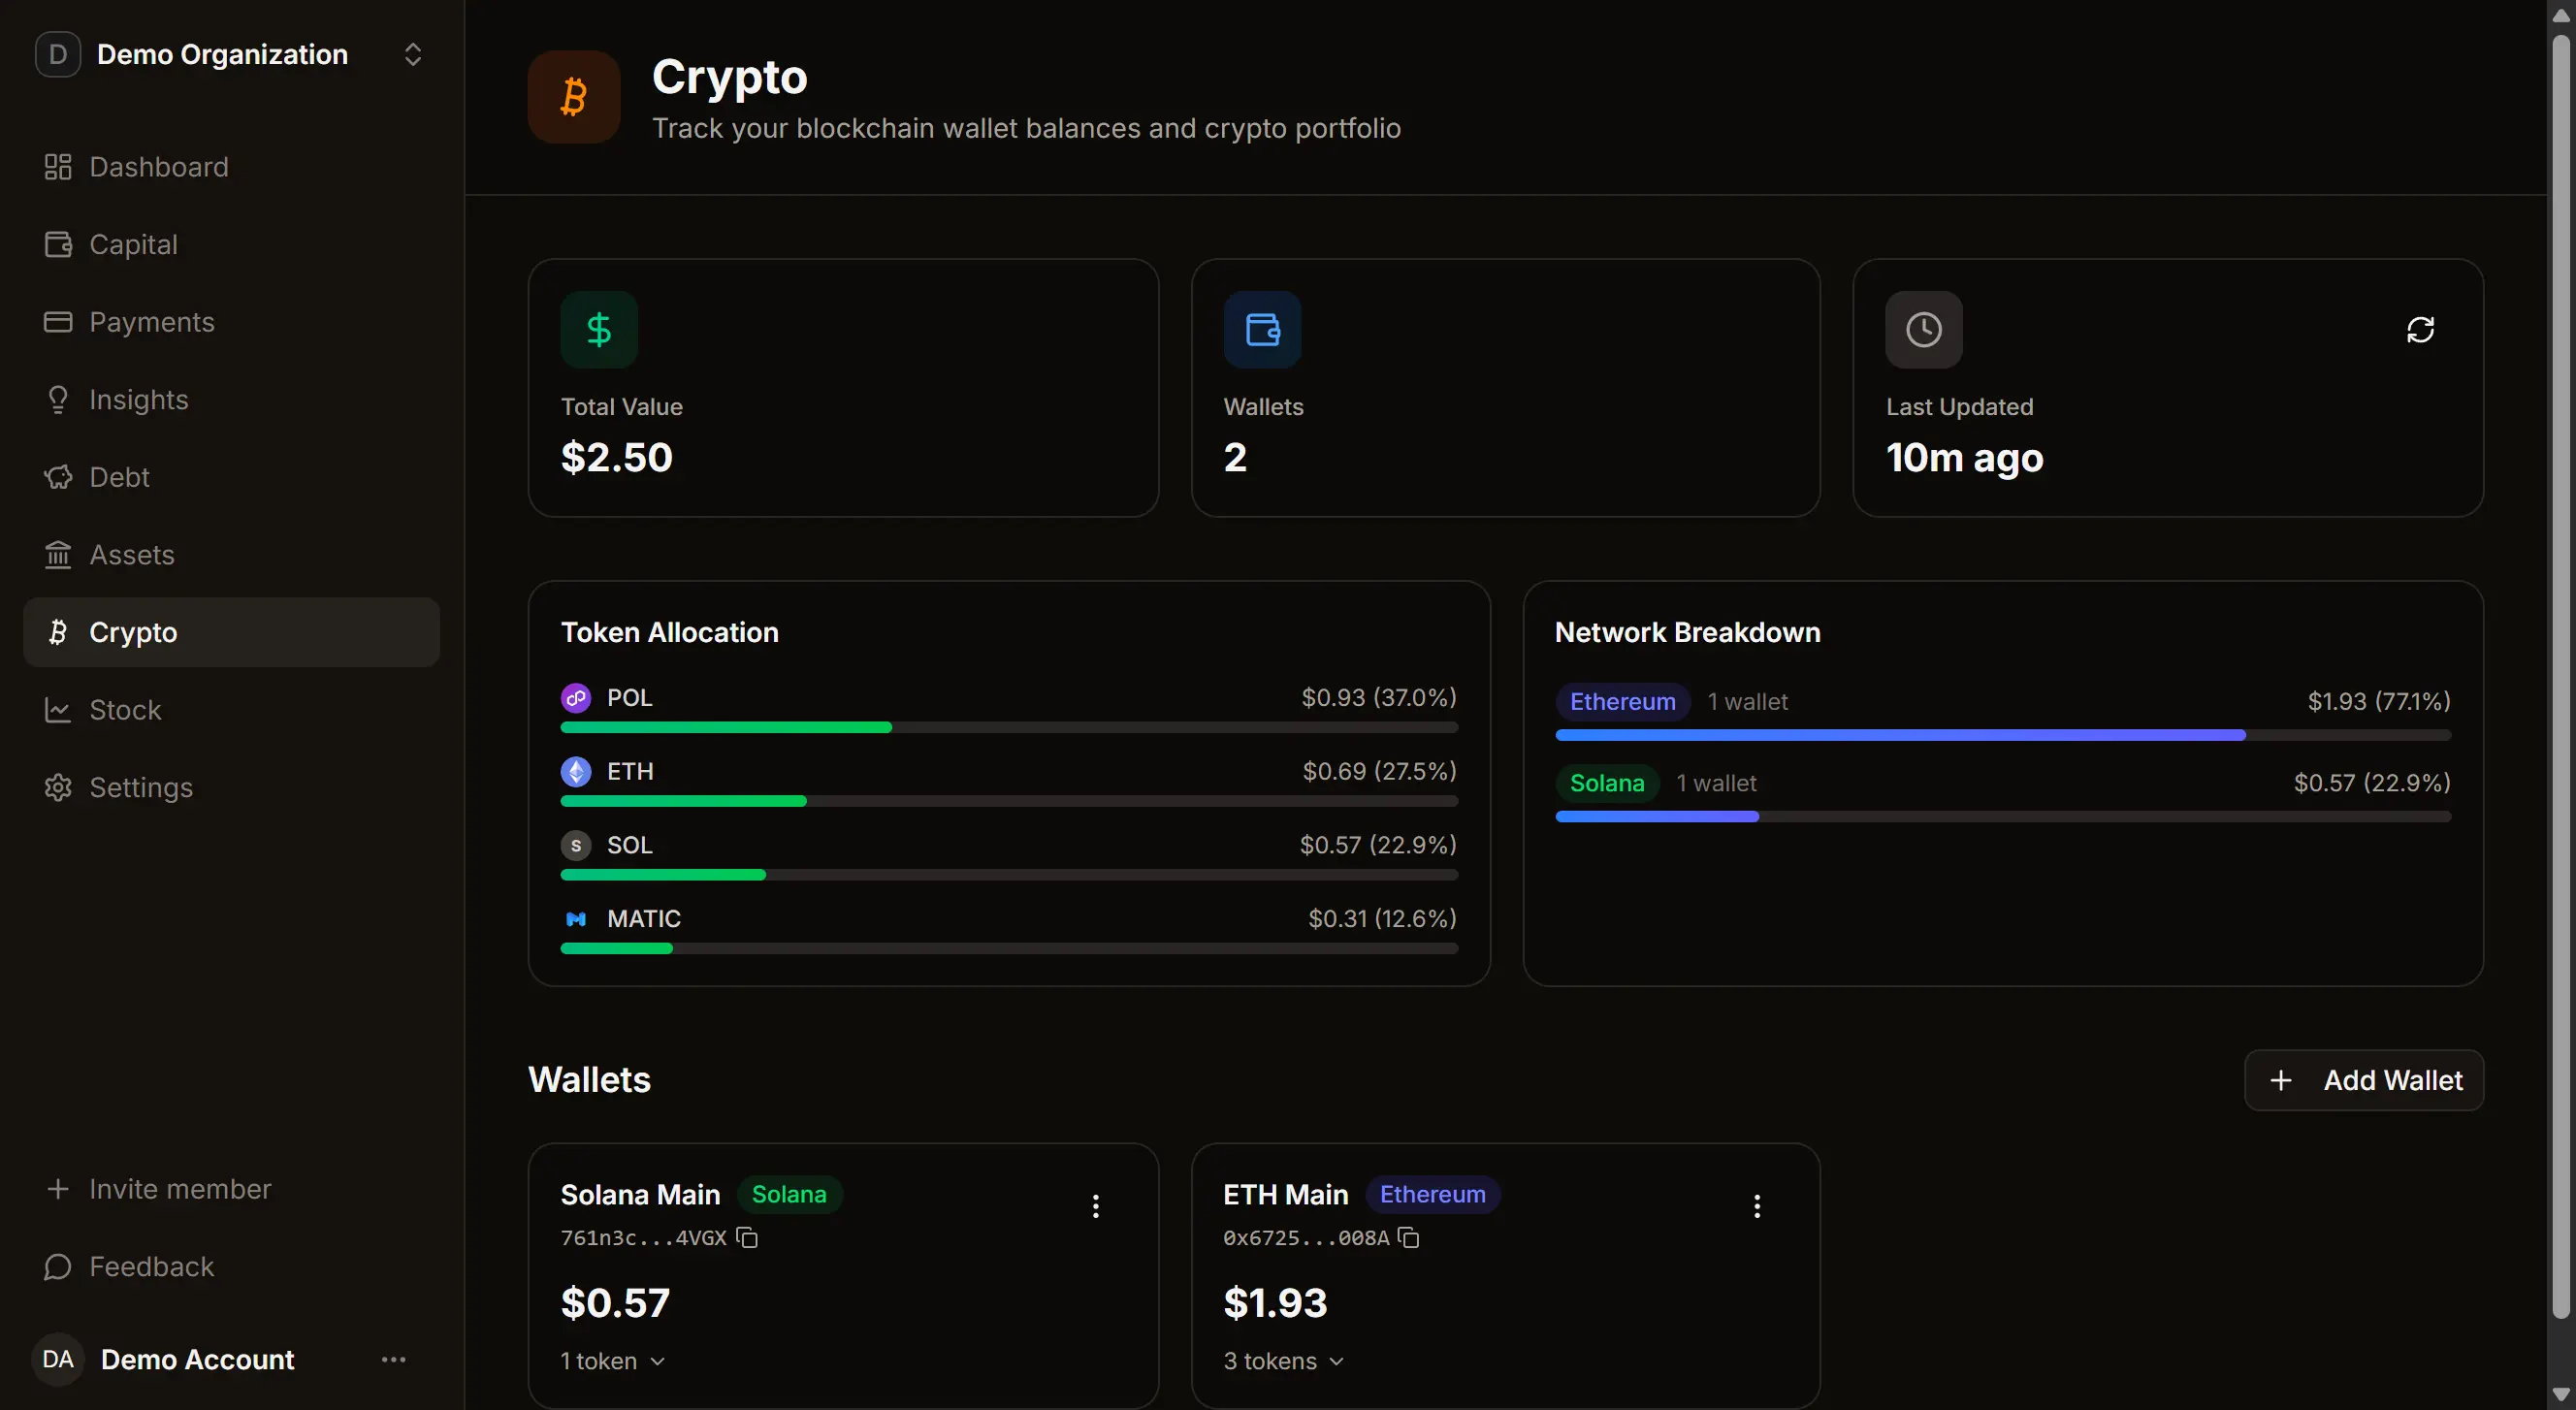Screen dimensions: 2576x1410
Task: Click the Solana tag on Solana Main card
Action: [789, 1194]
